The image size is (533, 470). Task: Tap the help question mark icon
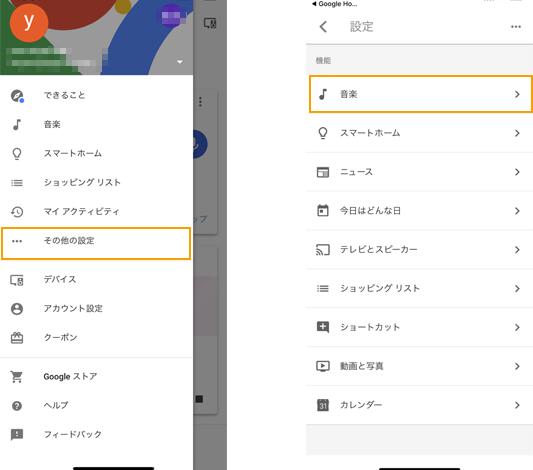click(x=17, y=406)
